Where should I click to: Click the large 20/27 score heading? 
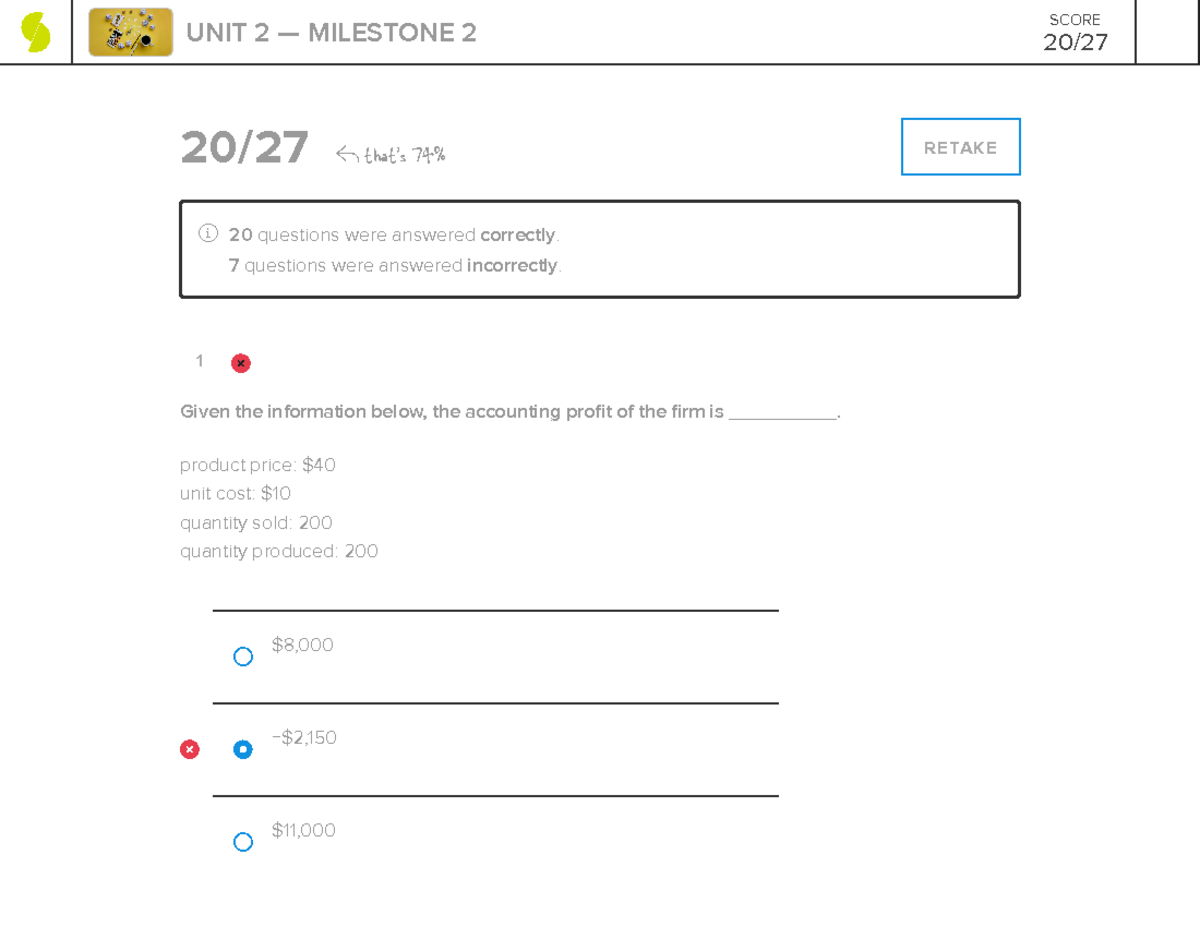point(244,148)
